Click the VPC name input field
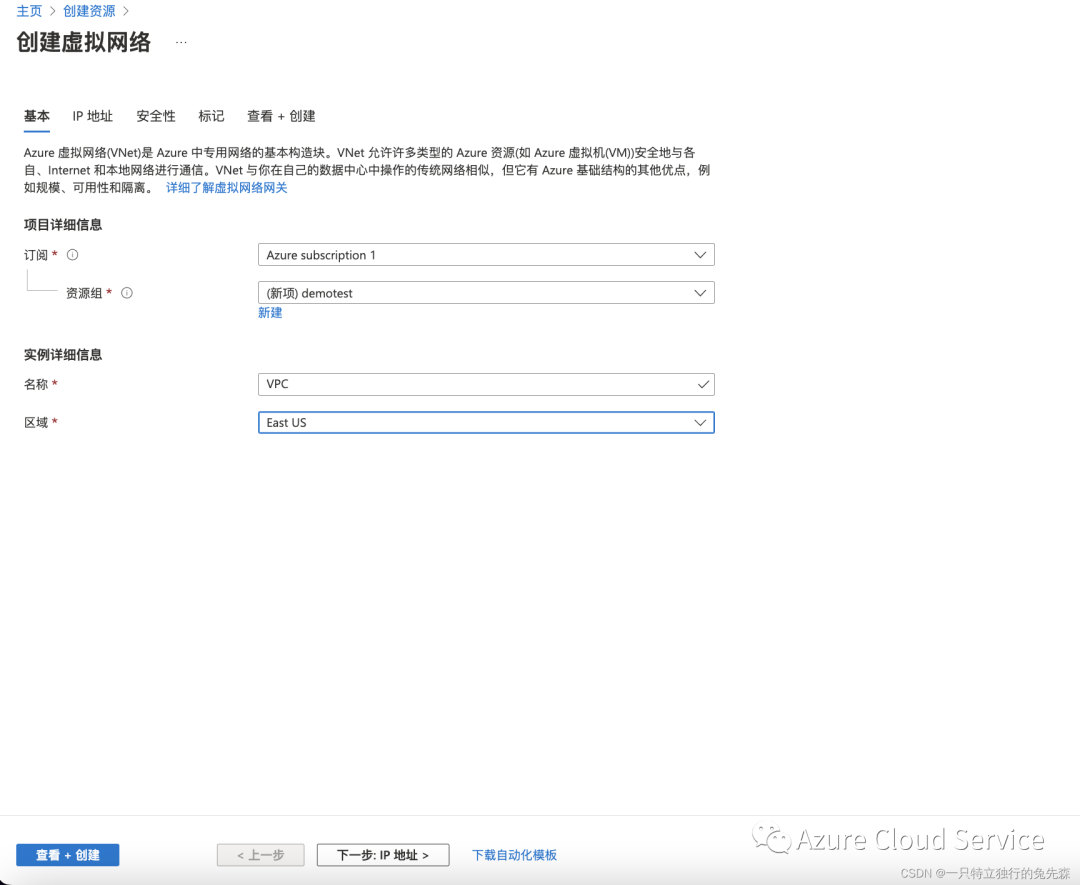The image size is (1080, 885). point(486,384)
